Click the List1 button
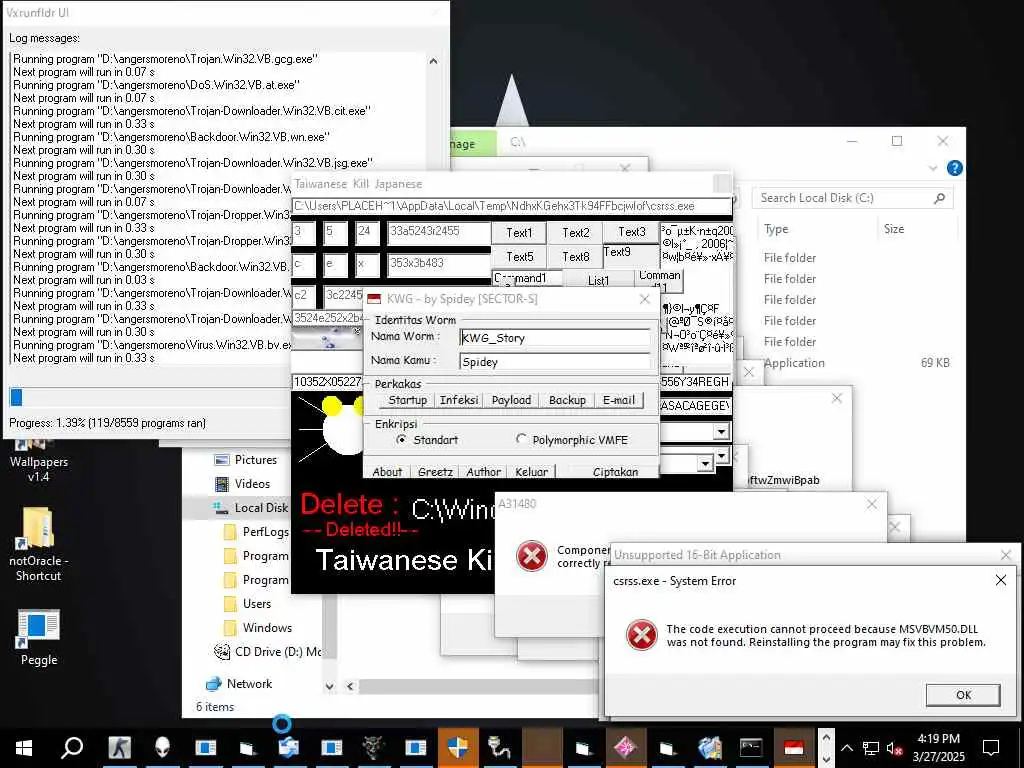The width and height of the screenshot is (1024, 768). point(598,280)
